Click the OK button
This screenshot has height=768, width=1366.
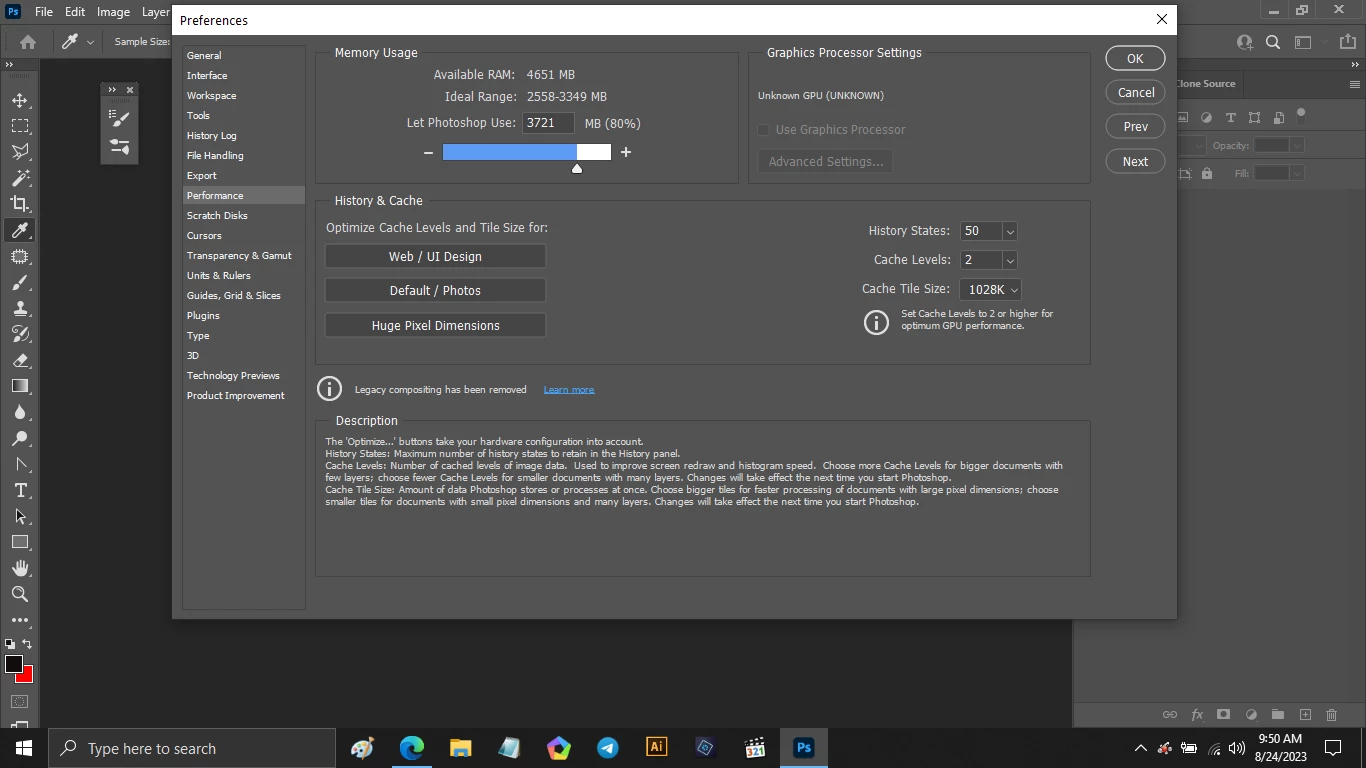tap(1135, 58)
